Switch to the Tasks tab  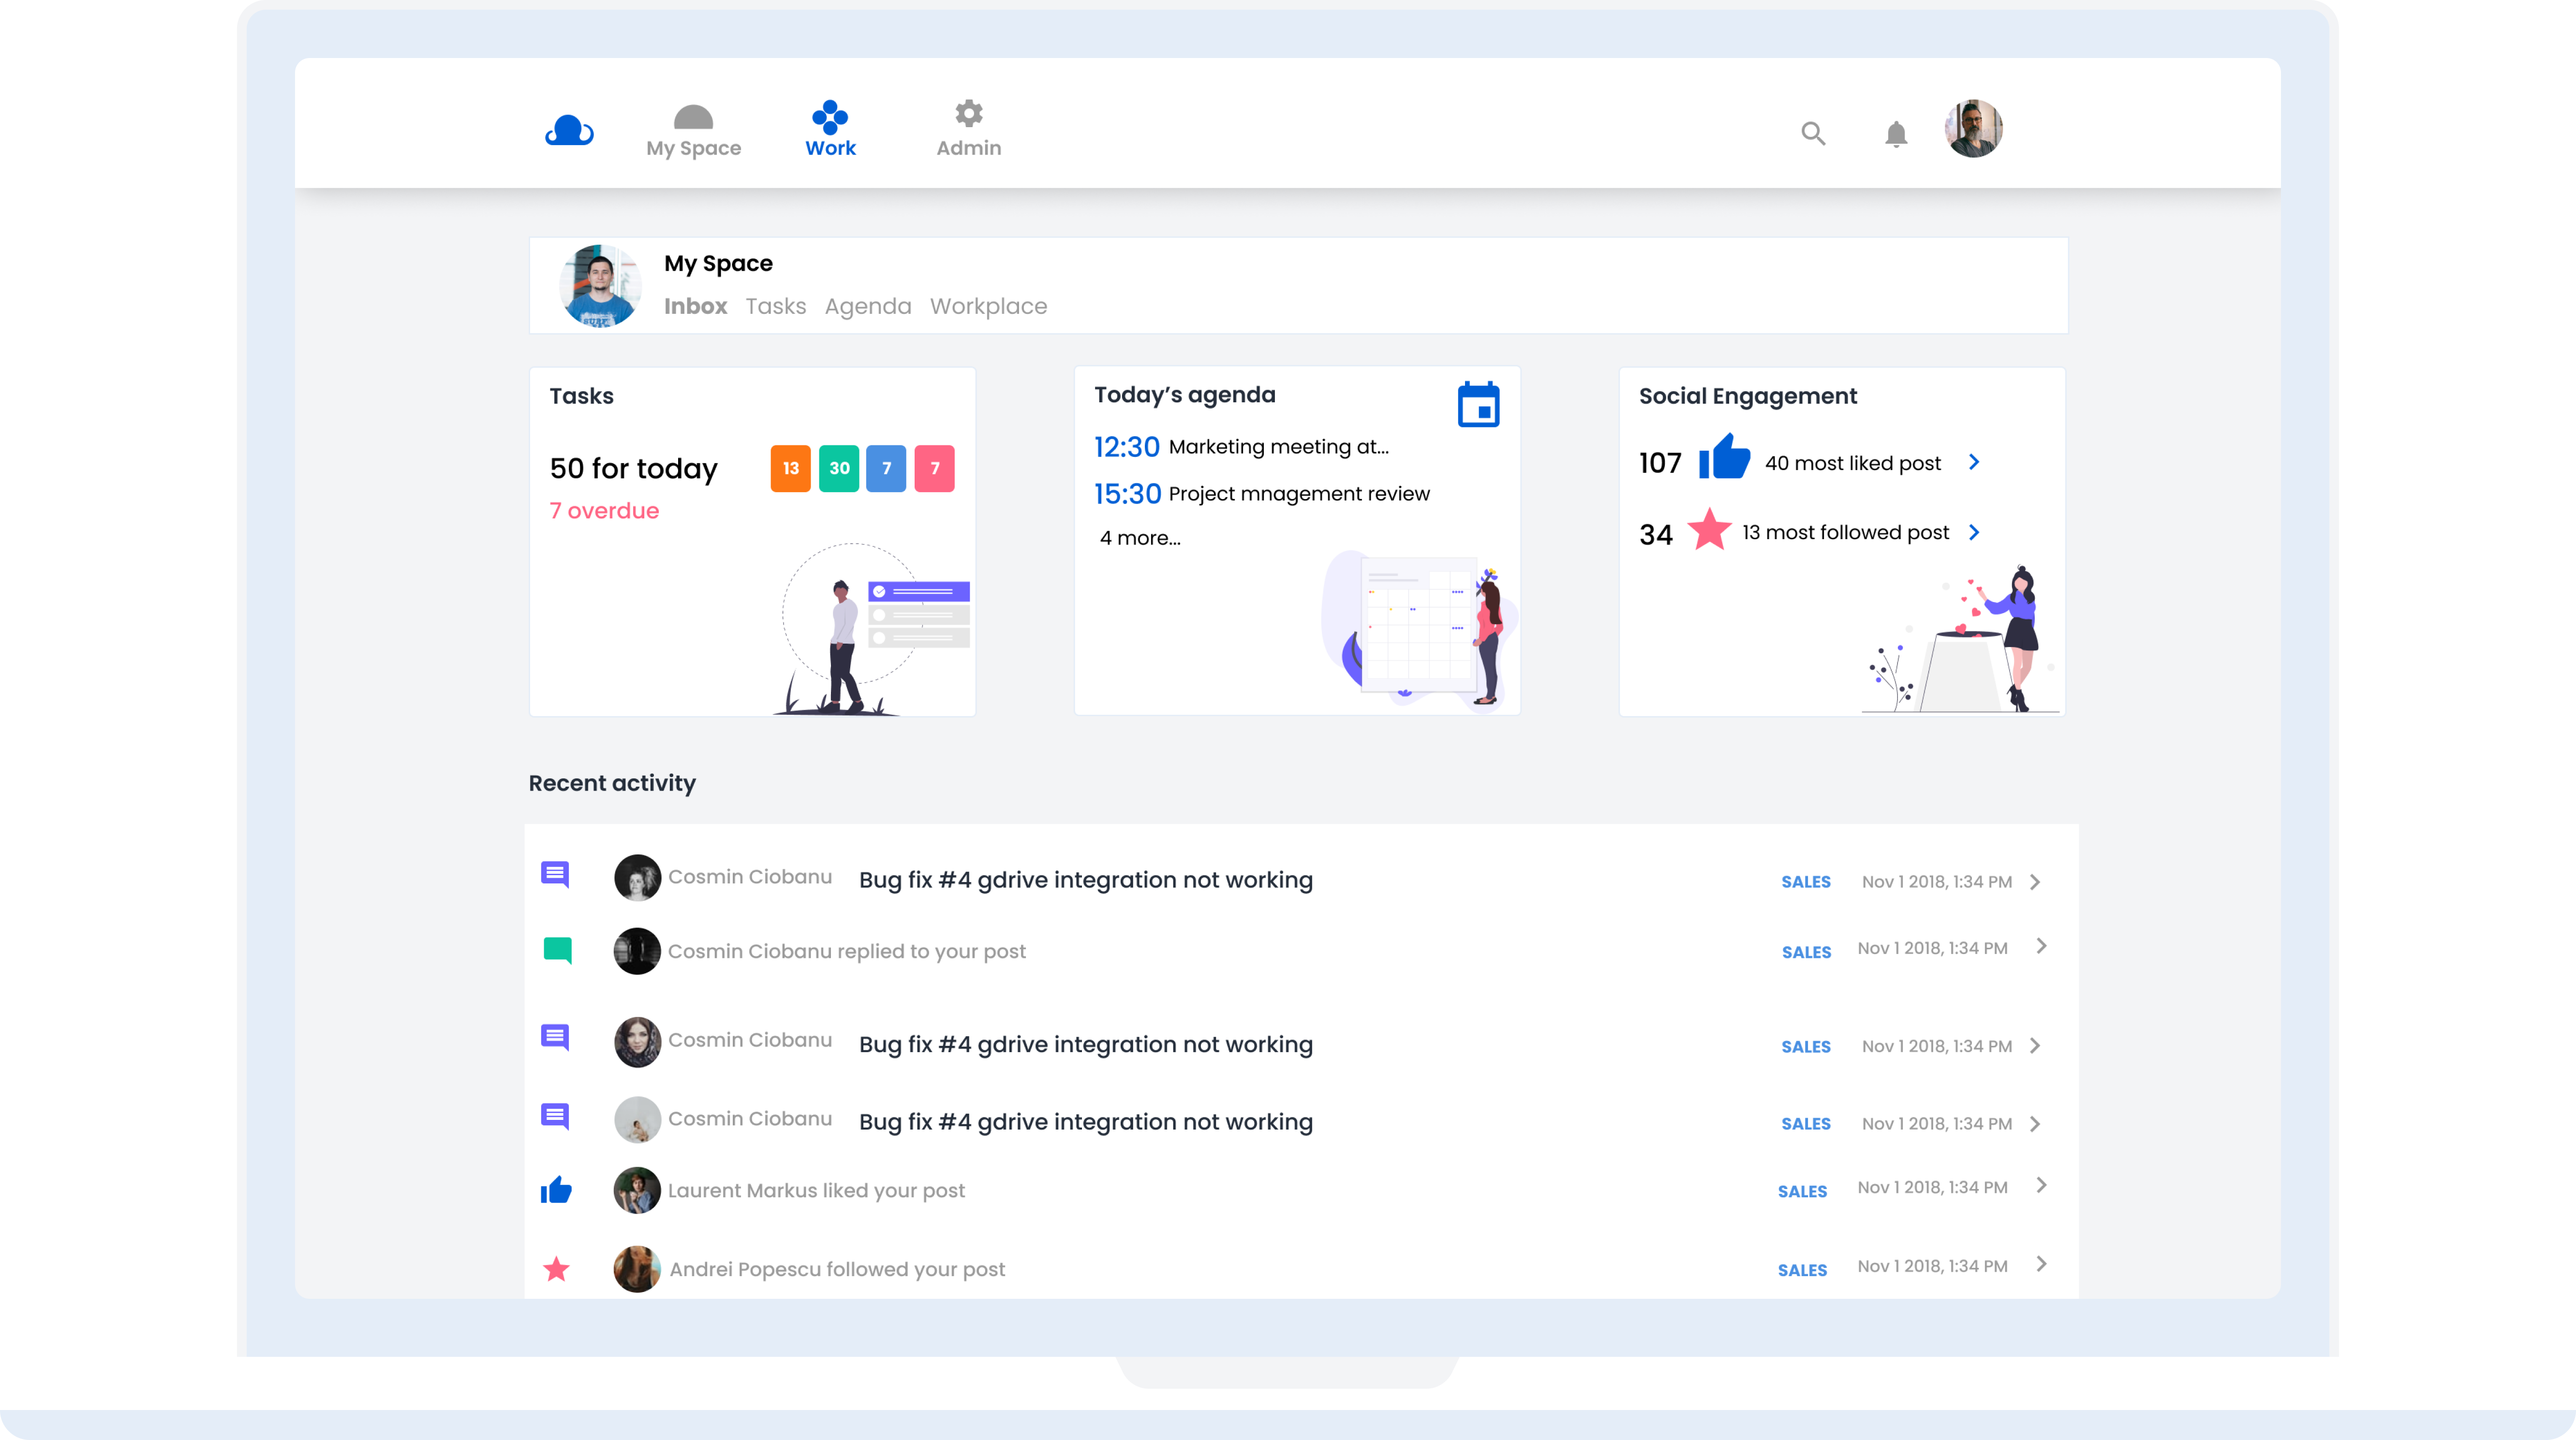775,306
